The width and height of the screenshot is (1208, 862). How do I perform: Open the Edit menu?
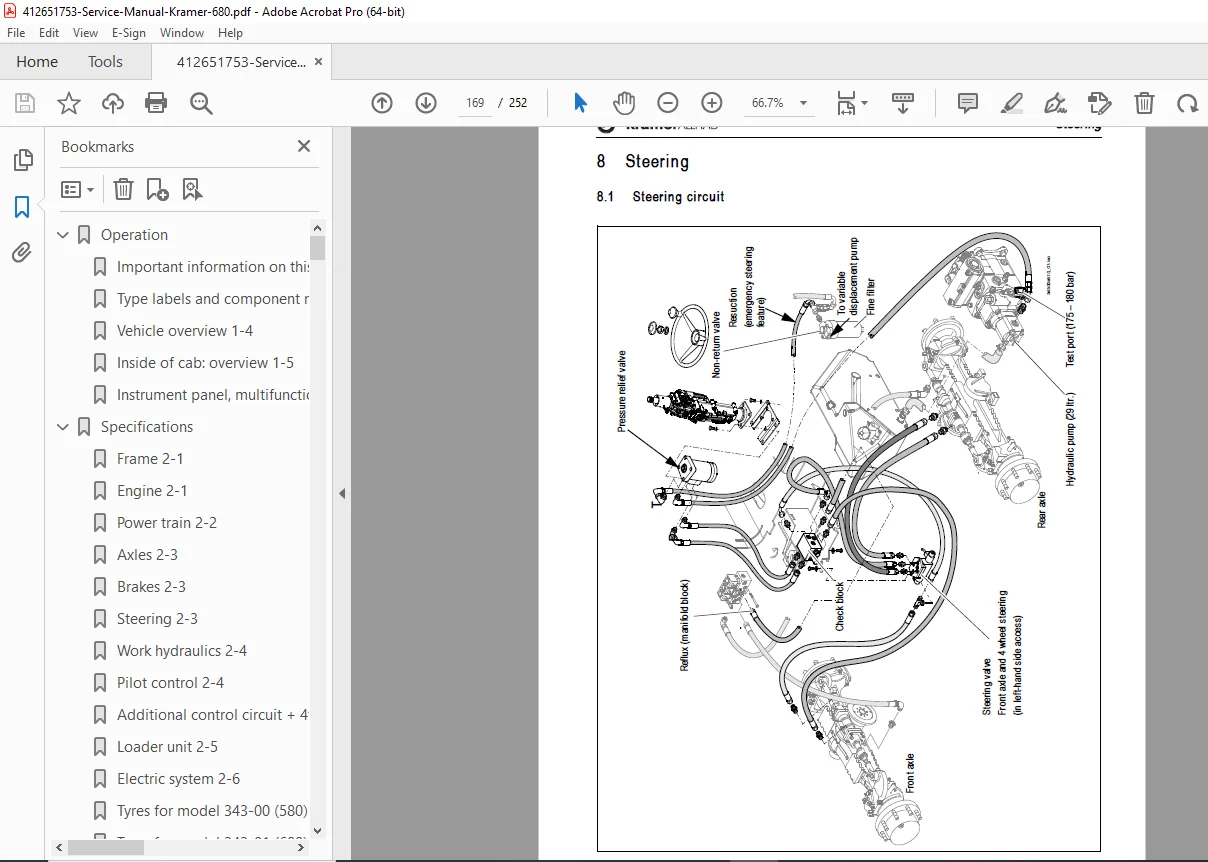point(49,33)
